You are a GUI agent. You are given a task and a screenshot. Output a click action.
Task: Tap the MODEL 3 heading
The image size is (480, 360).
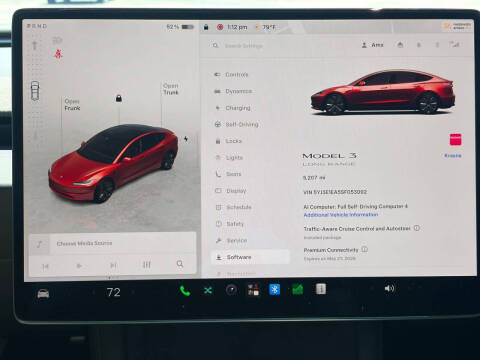point(329,156)
